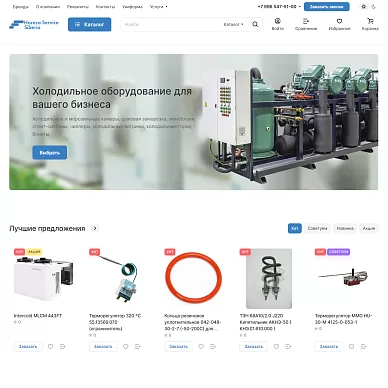Open the Intercold MLCM 443FT product image
The image size is (388, 388).
point(44,278)
